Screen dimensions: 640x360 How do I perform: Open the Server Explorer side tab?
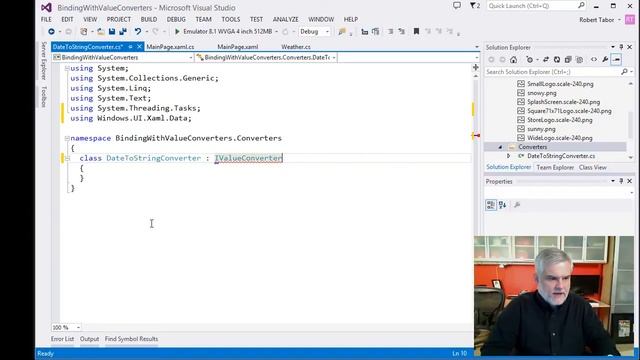tap(44, 60)
